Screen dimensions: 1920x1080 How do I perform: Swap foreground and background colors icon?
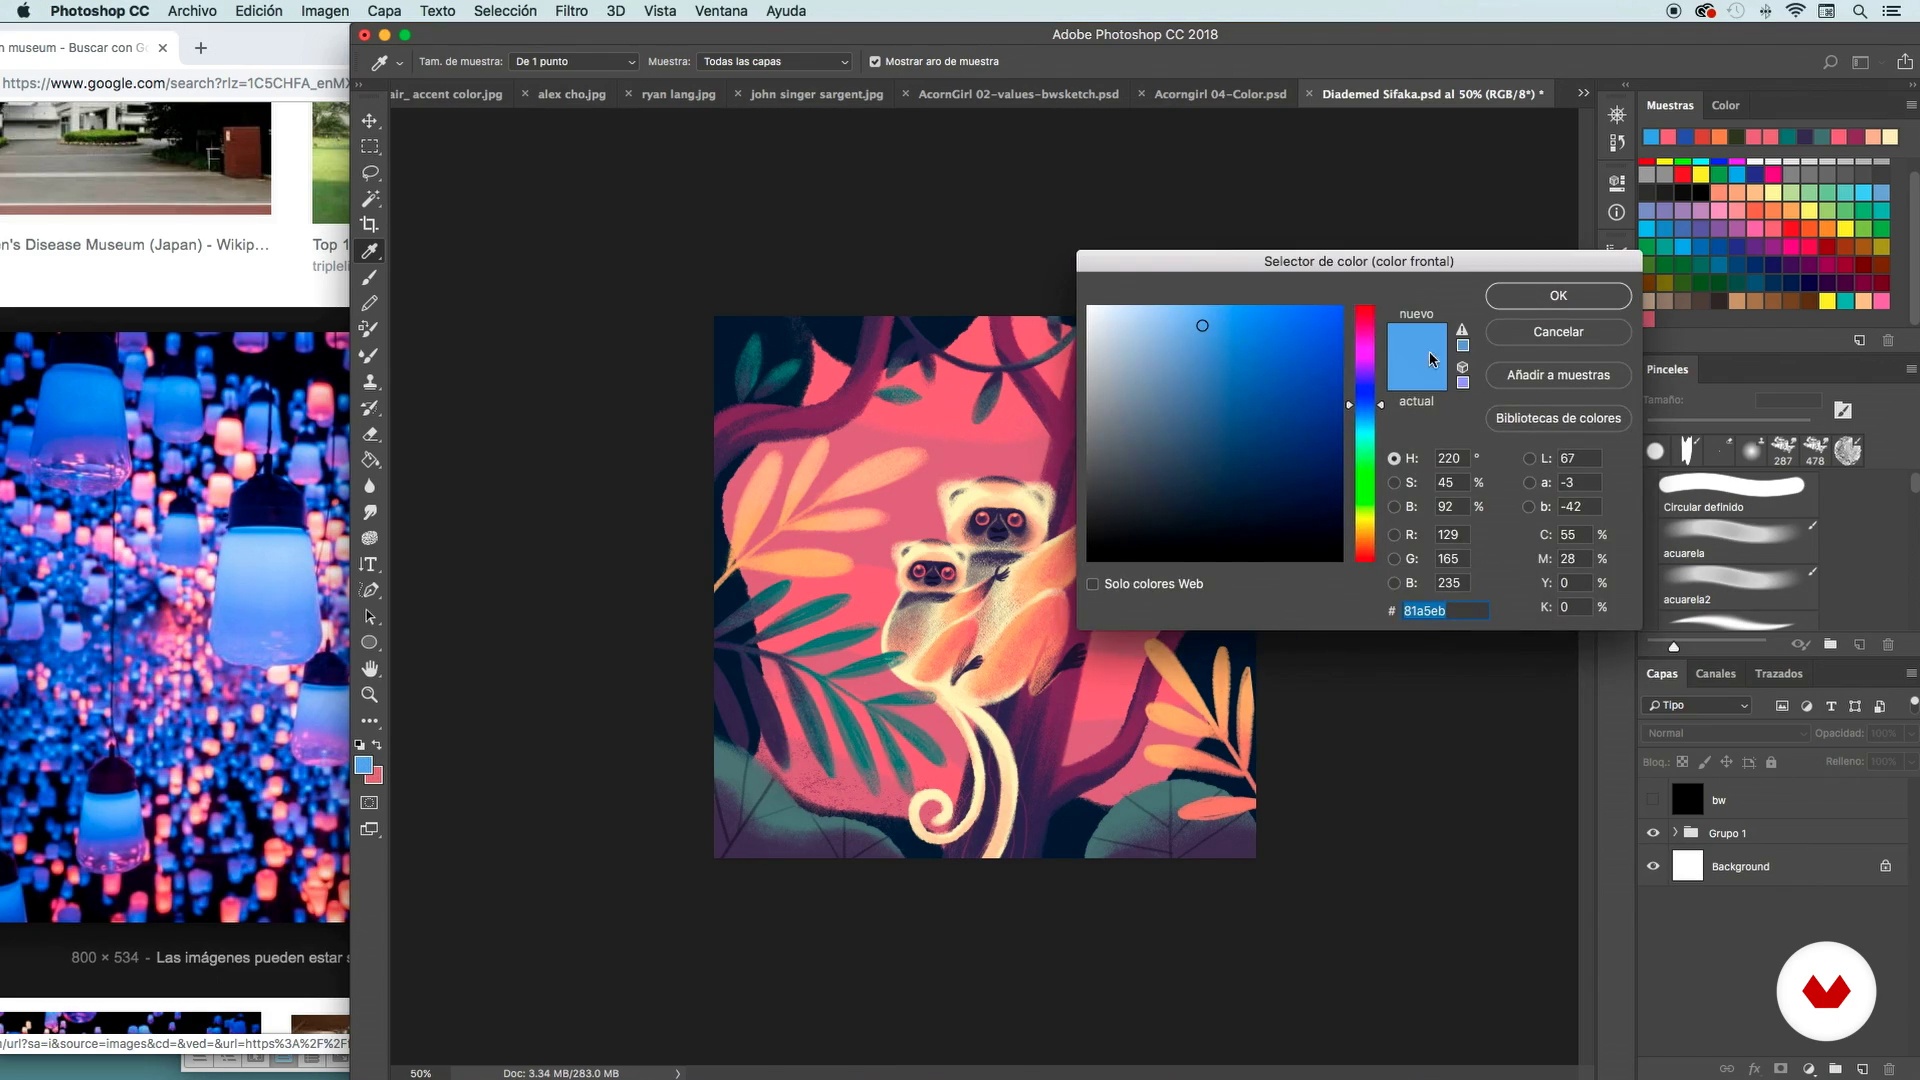(377, 744)
